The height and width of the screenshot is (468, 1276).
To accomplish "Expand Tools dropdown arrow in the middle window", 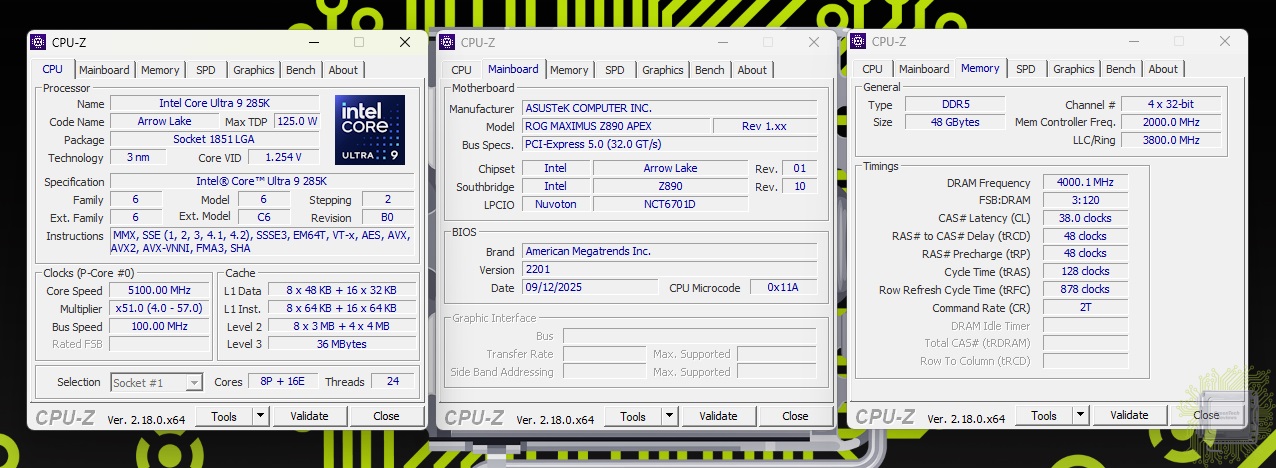I will coord(669,416).
